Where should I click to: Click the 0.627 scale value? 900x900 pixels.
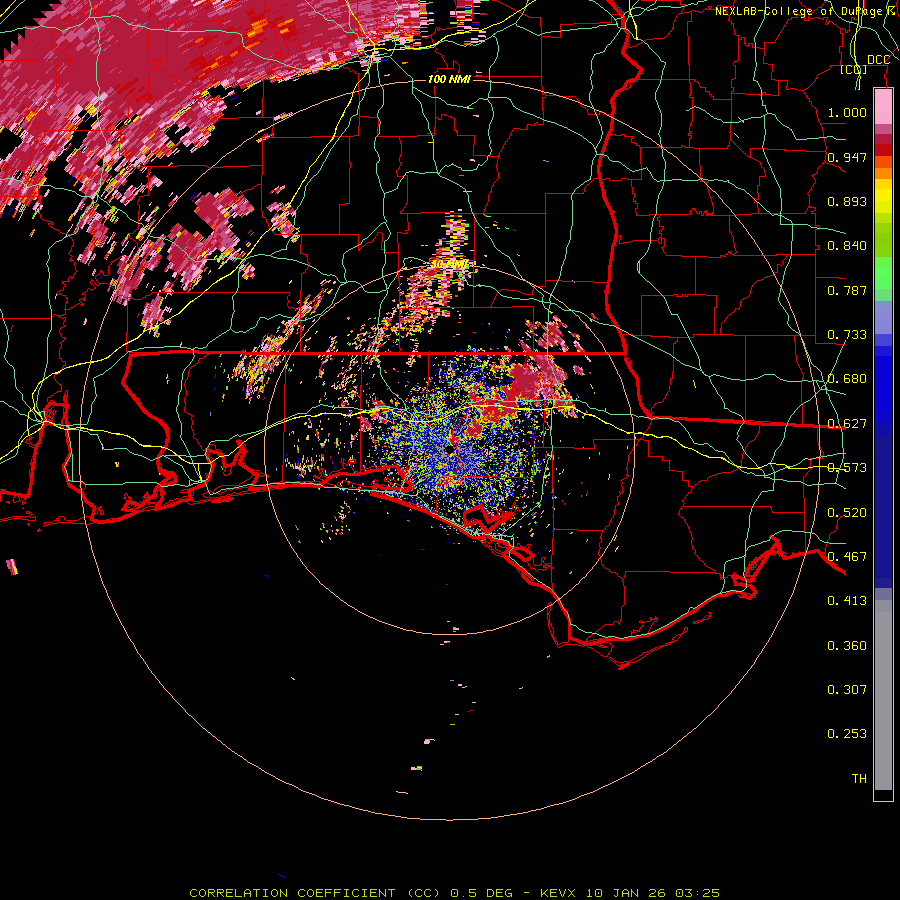point(847,424)
